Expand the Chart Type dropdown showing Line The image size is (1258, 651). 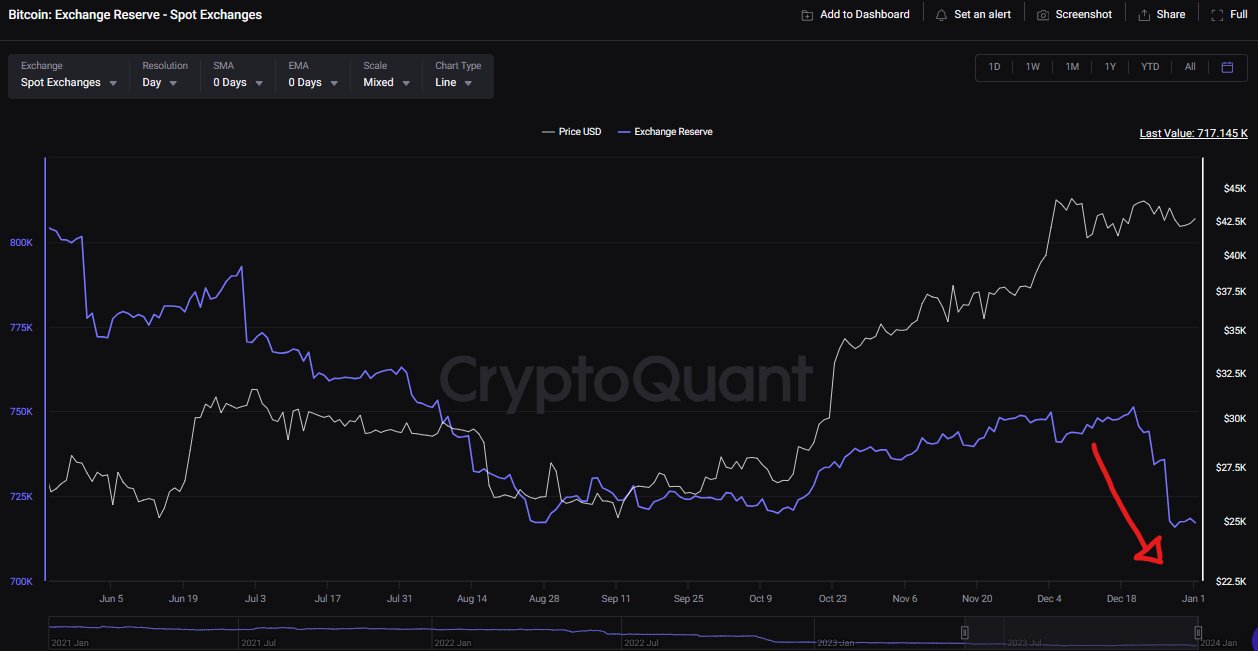pyautogui.click(x=458, y=75)
